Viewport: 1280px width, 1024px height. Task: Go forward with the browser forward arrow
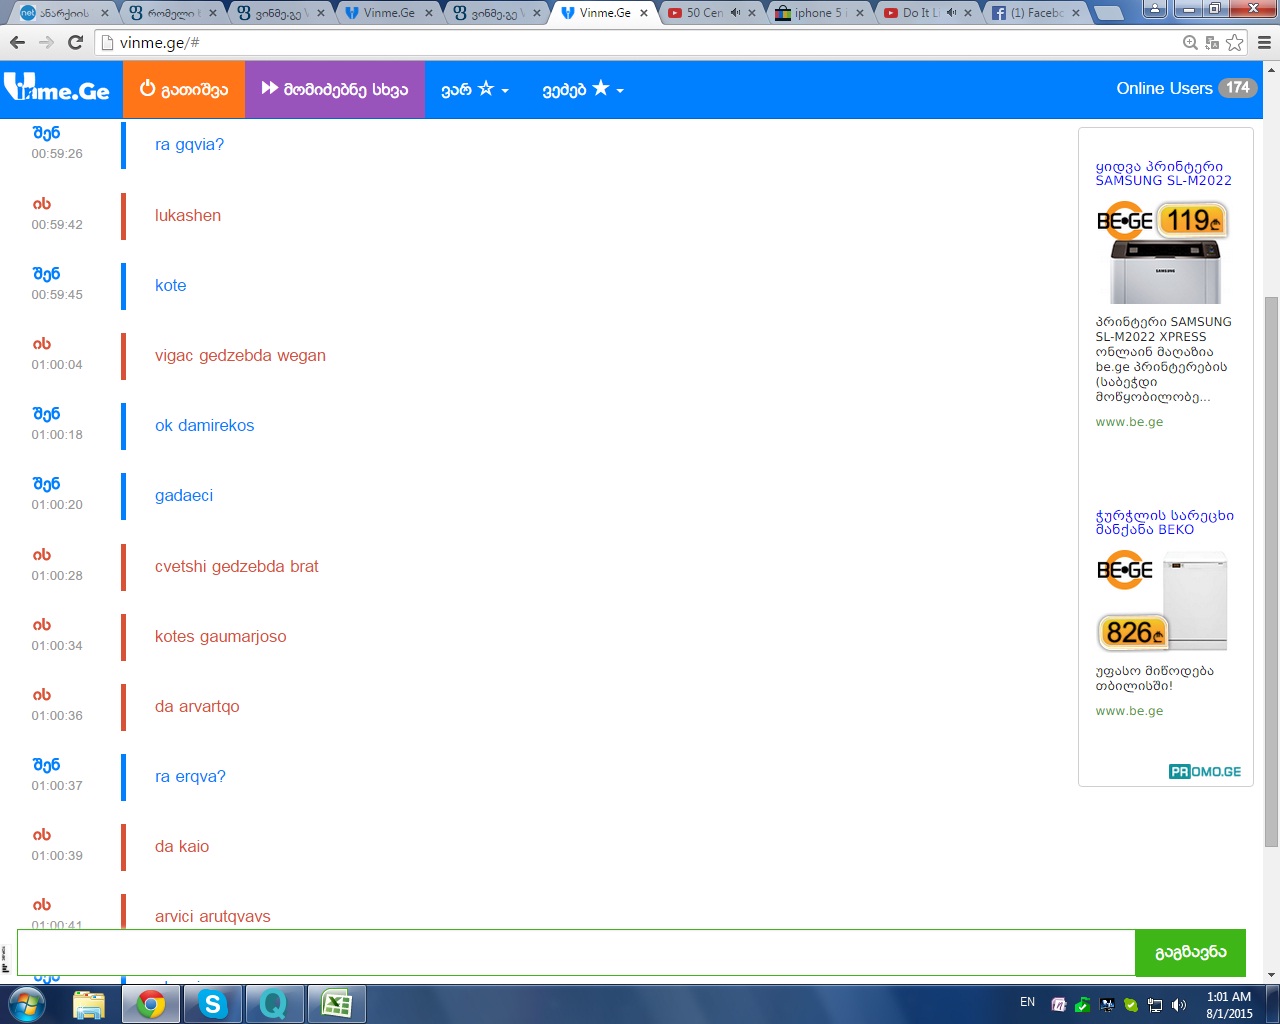tap(46, 42)
